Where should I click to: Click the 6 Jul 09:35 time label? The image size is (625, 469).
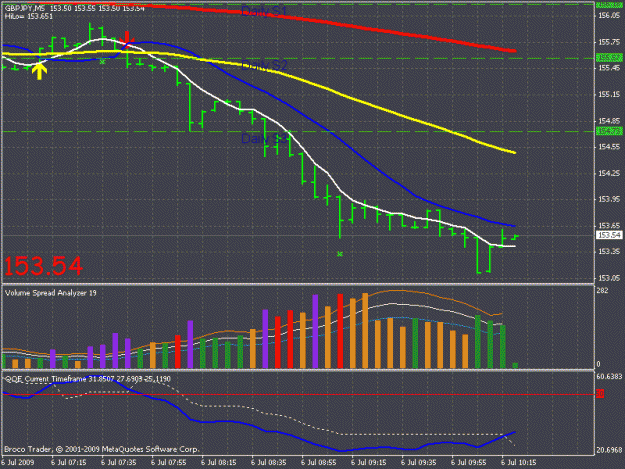(x=419, y=463)
